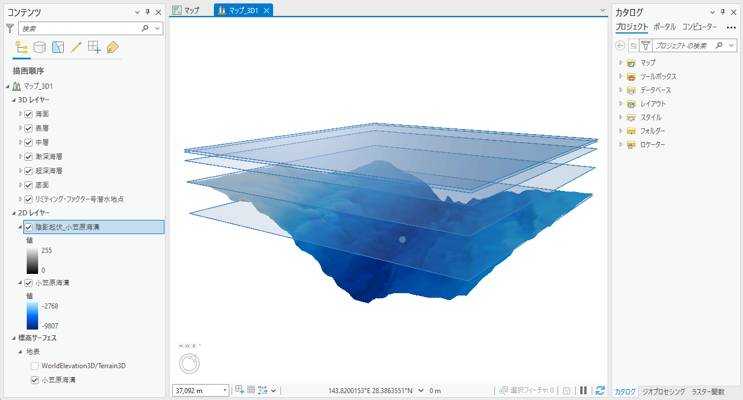Uncheck the 漸深海層 layer checkbox

pyautogui.click(x=28, y=157)
